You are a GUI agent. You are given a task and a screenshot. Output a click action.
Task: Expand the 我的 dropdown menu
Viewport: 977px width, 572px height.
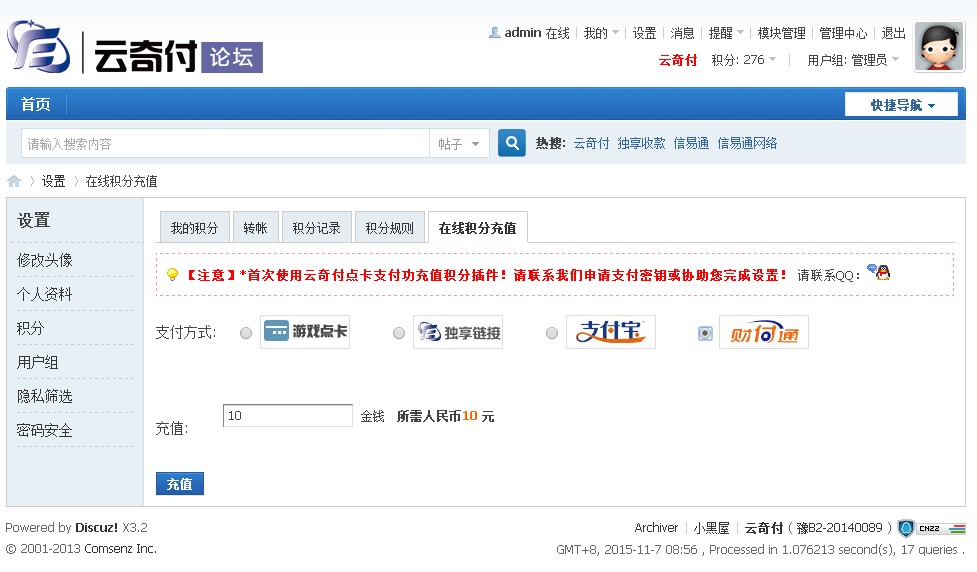[601, 33]
